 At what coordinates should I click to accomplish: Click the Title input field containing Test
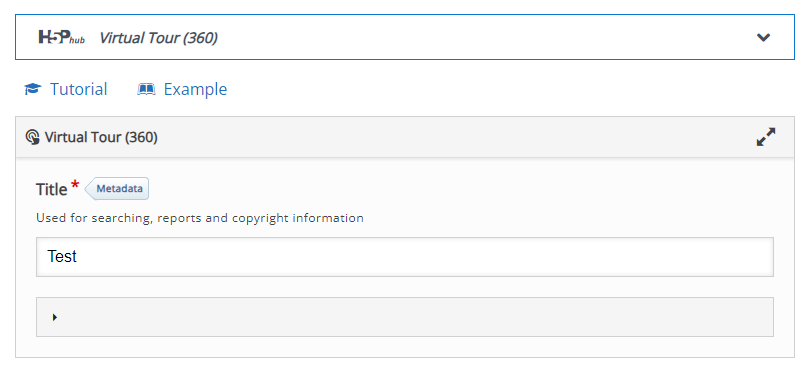[x=405, y=256]
